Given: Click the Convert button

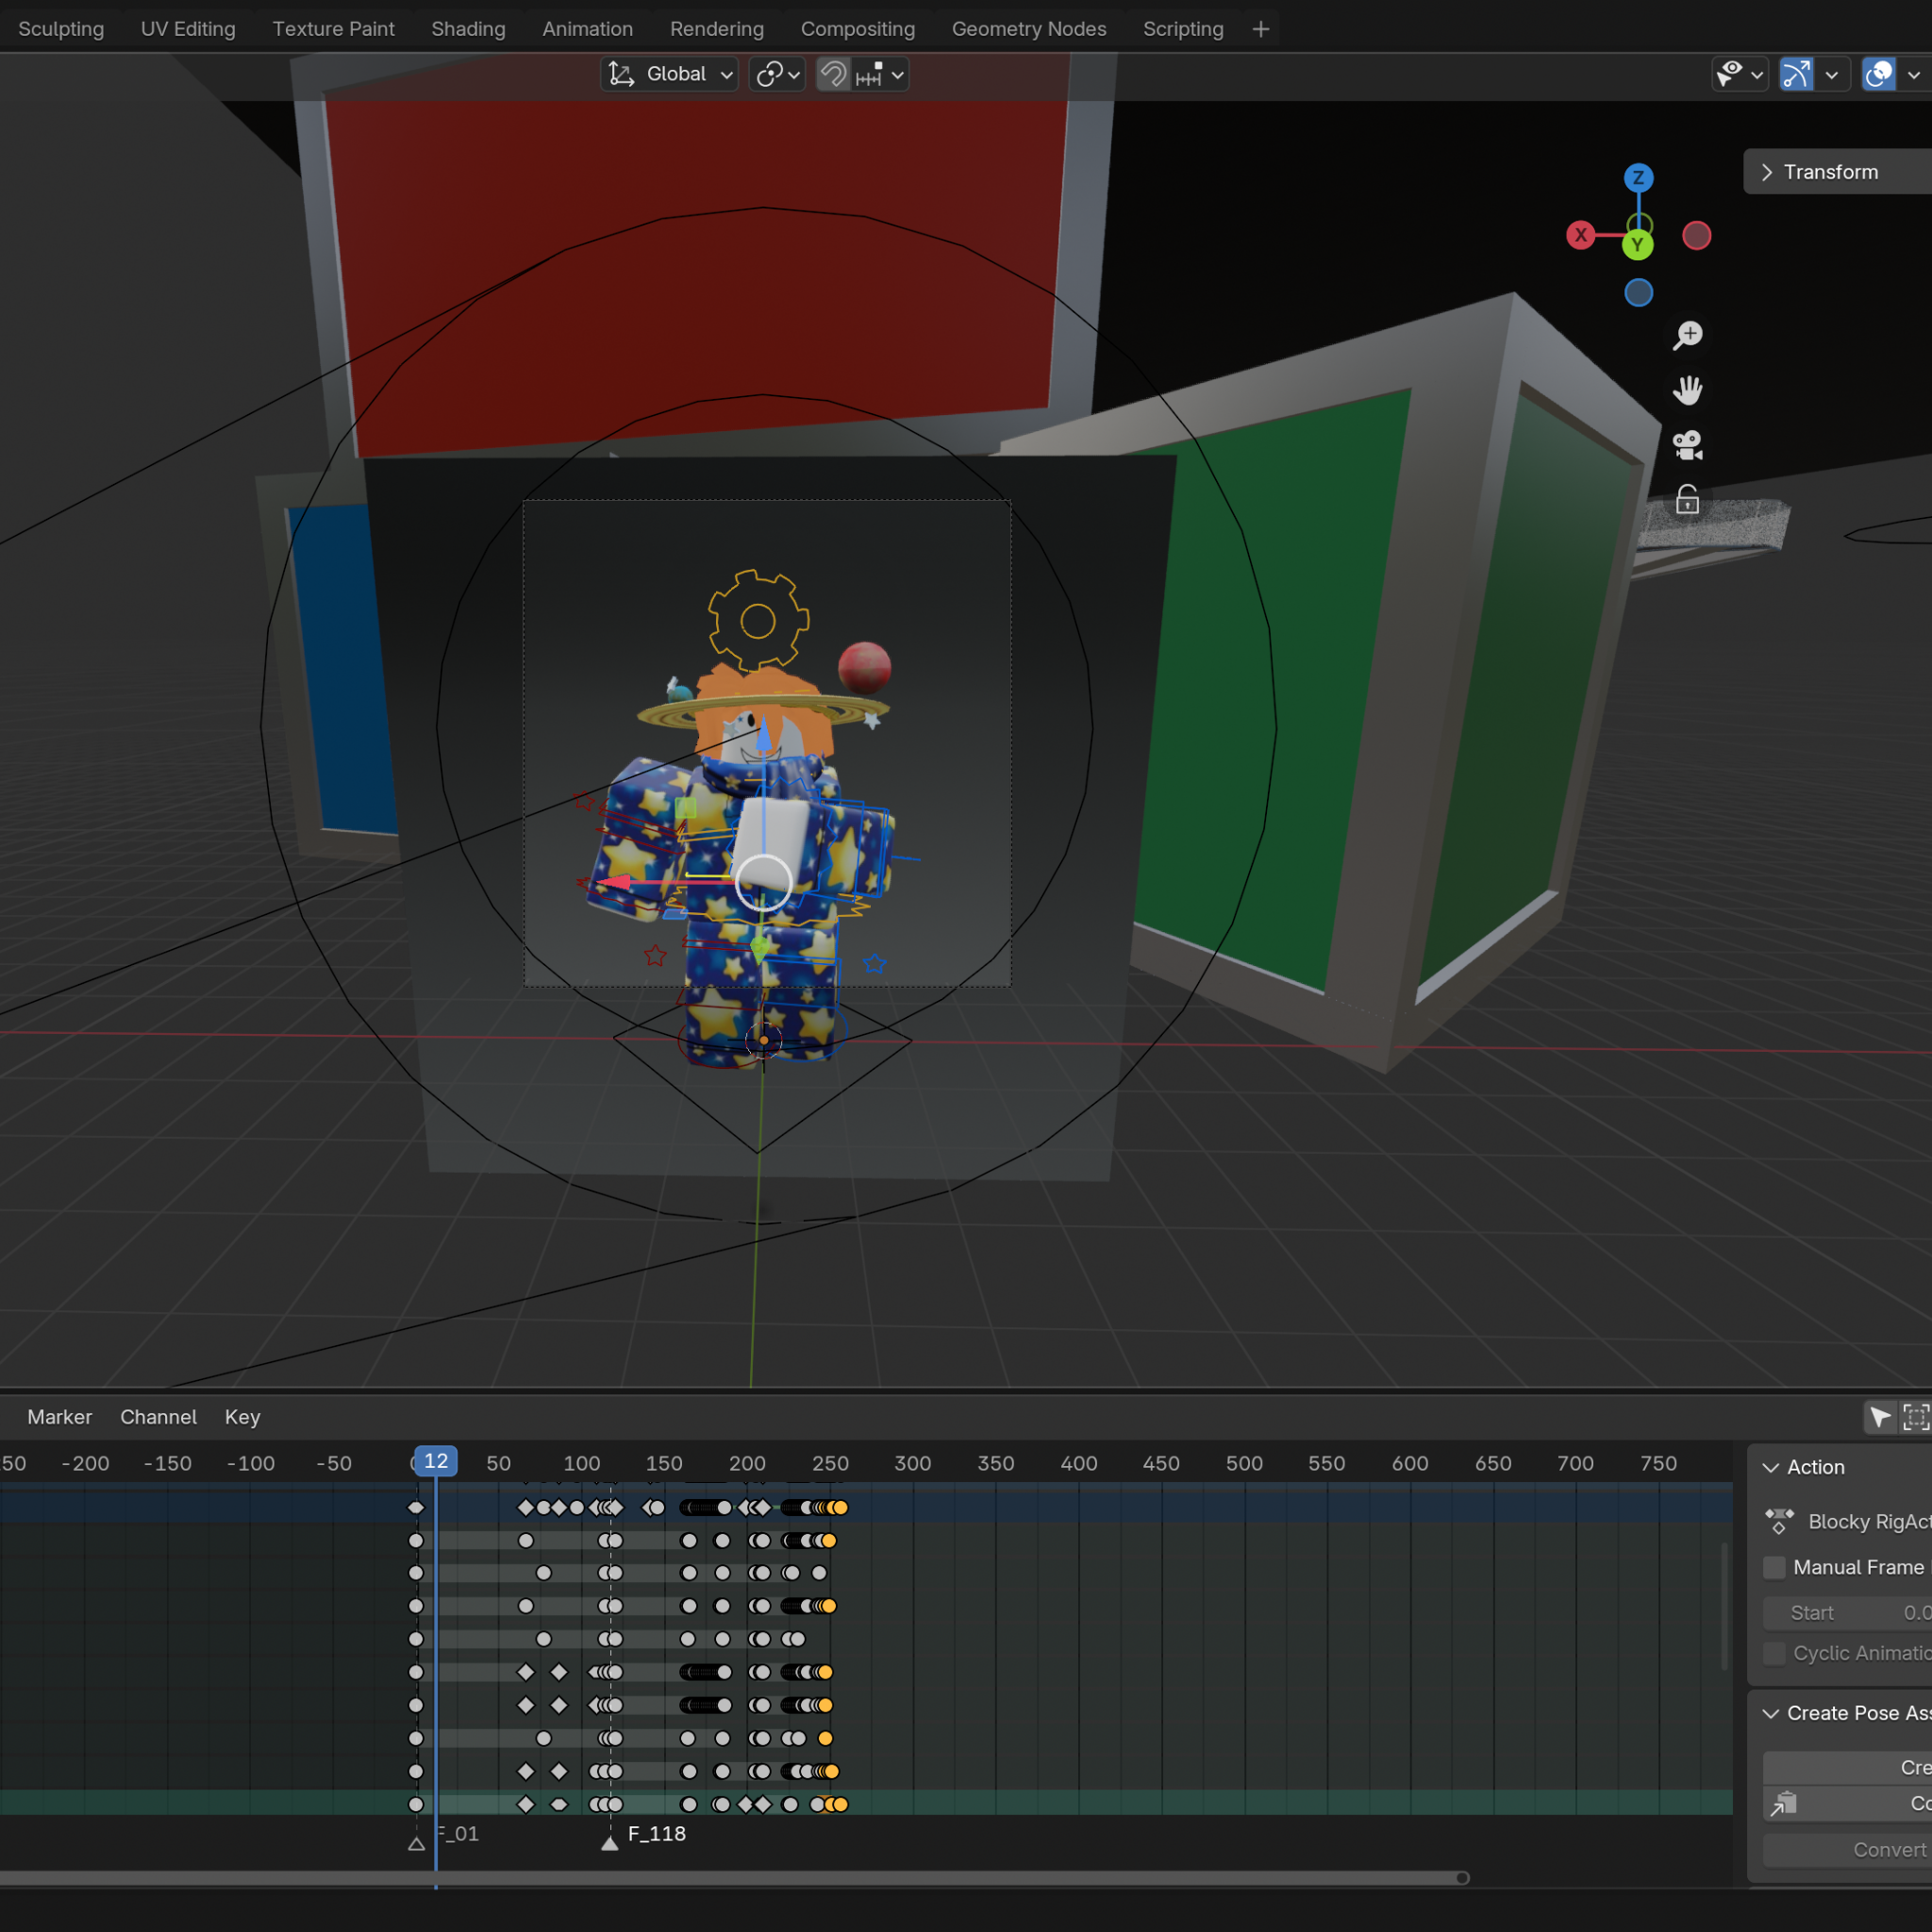Looking at the screenshot, I should point(1847,1850).
